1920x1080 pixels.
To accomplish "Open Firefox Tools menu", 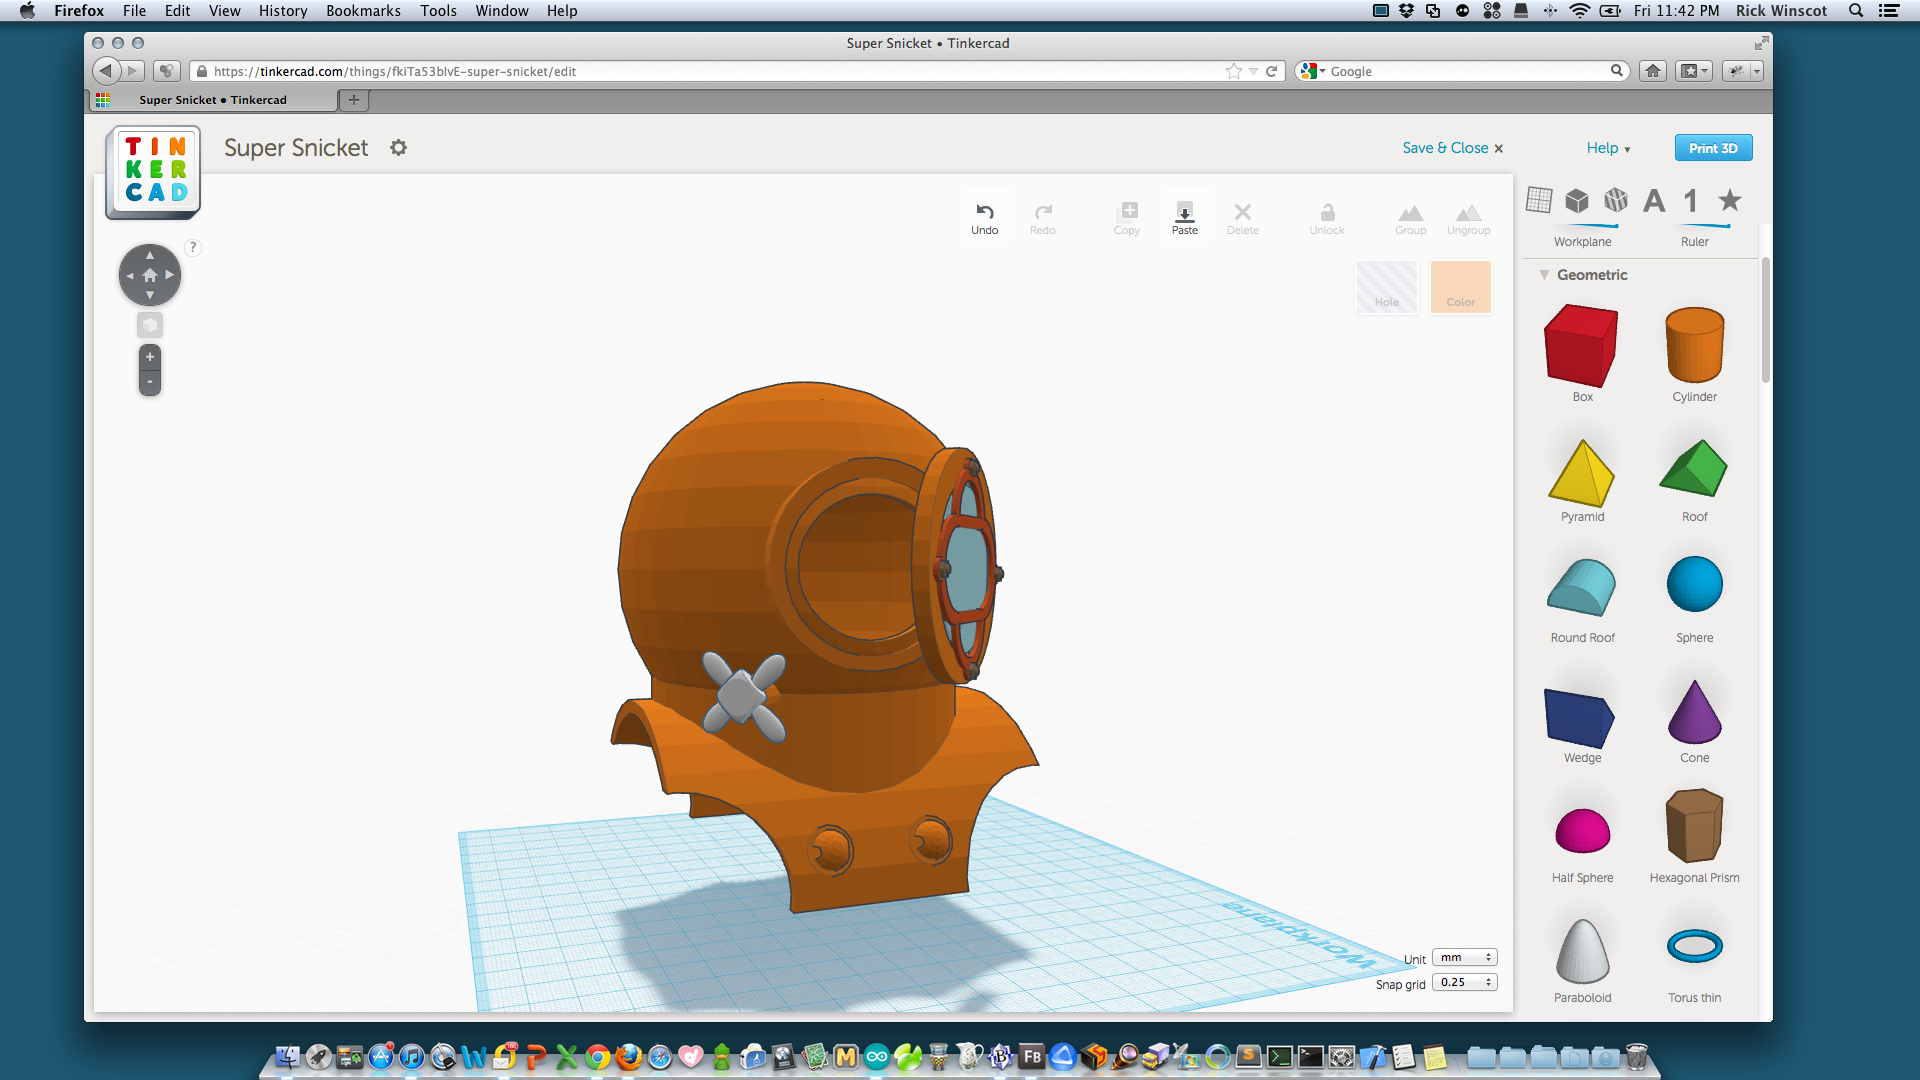I will coord(438,11).
